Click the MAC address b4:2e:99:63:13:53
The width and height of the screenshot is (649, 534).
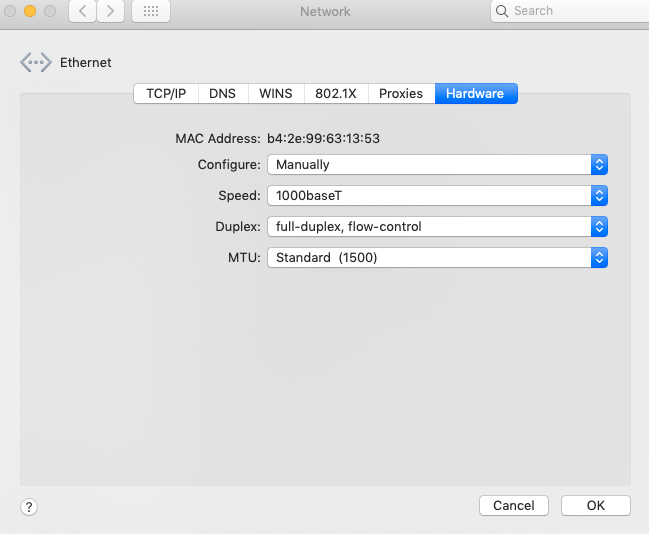tap(323, 139)
